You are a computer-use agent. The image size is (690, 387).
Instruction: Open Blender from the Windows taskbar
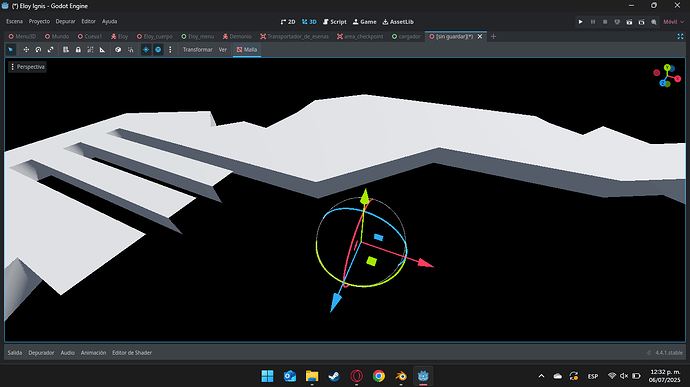pos(401,376)
